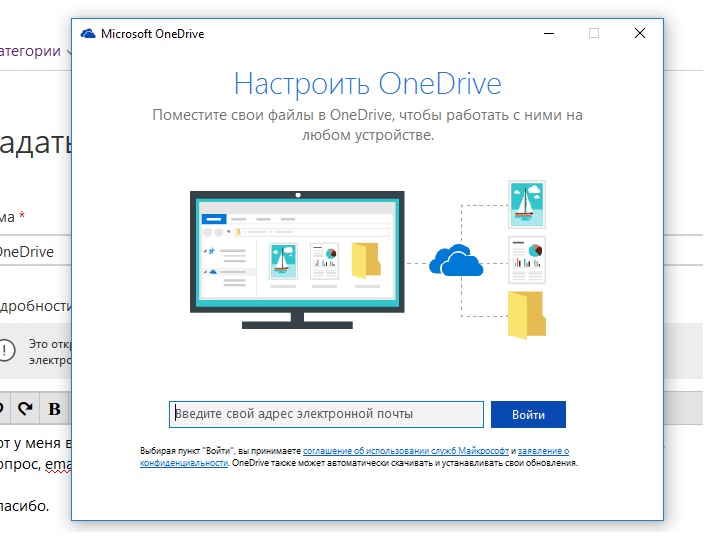Click the Настроить OneDrive heading text

pos(367,83)
